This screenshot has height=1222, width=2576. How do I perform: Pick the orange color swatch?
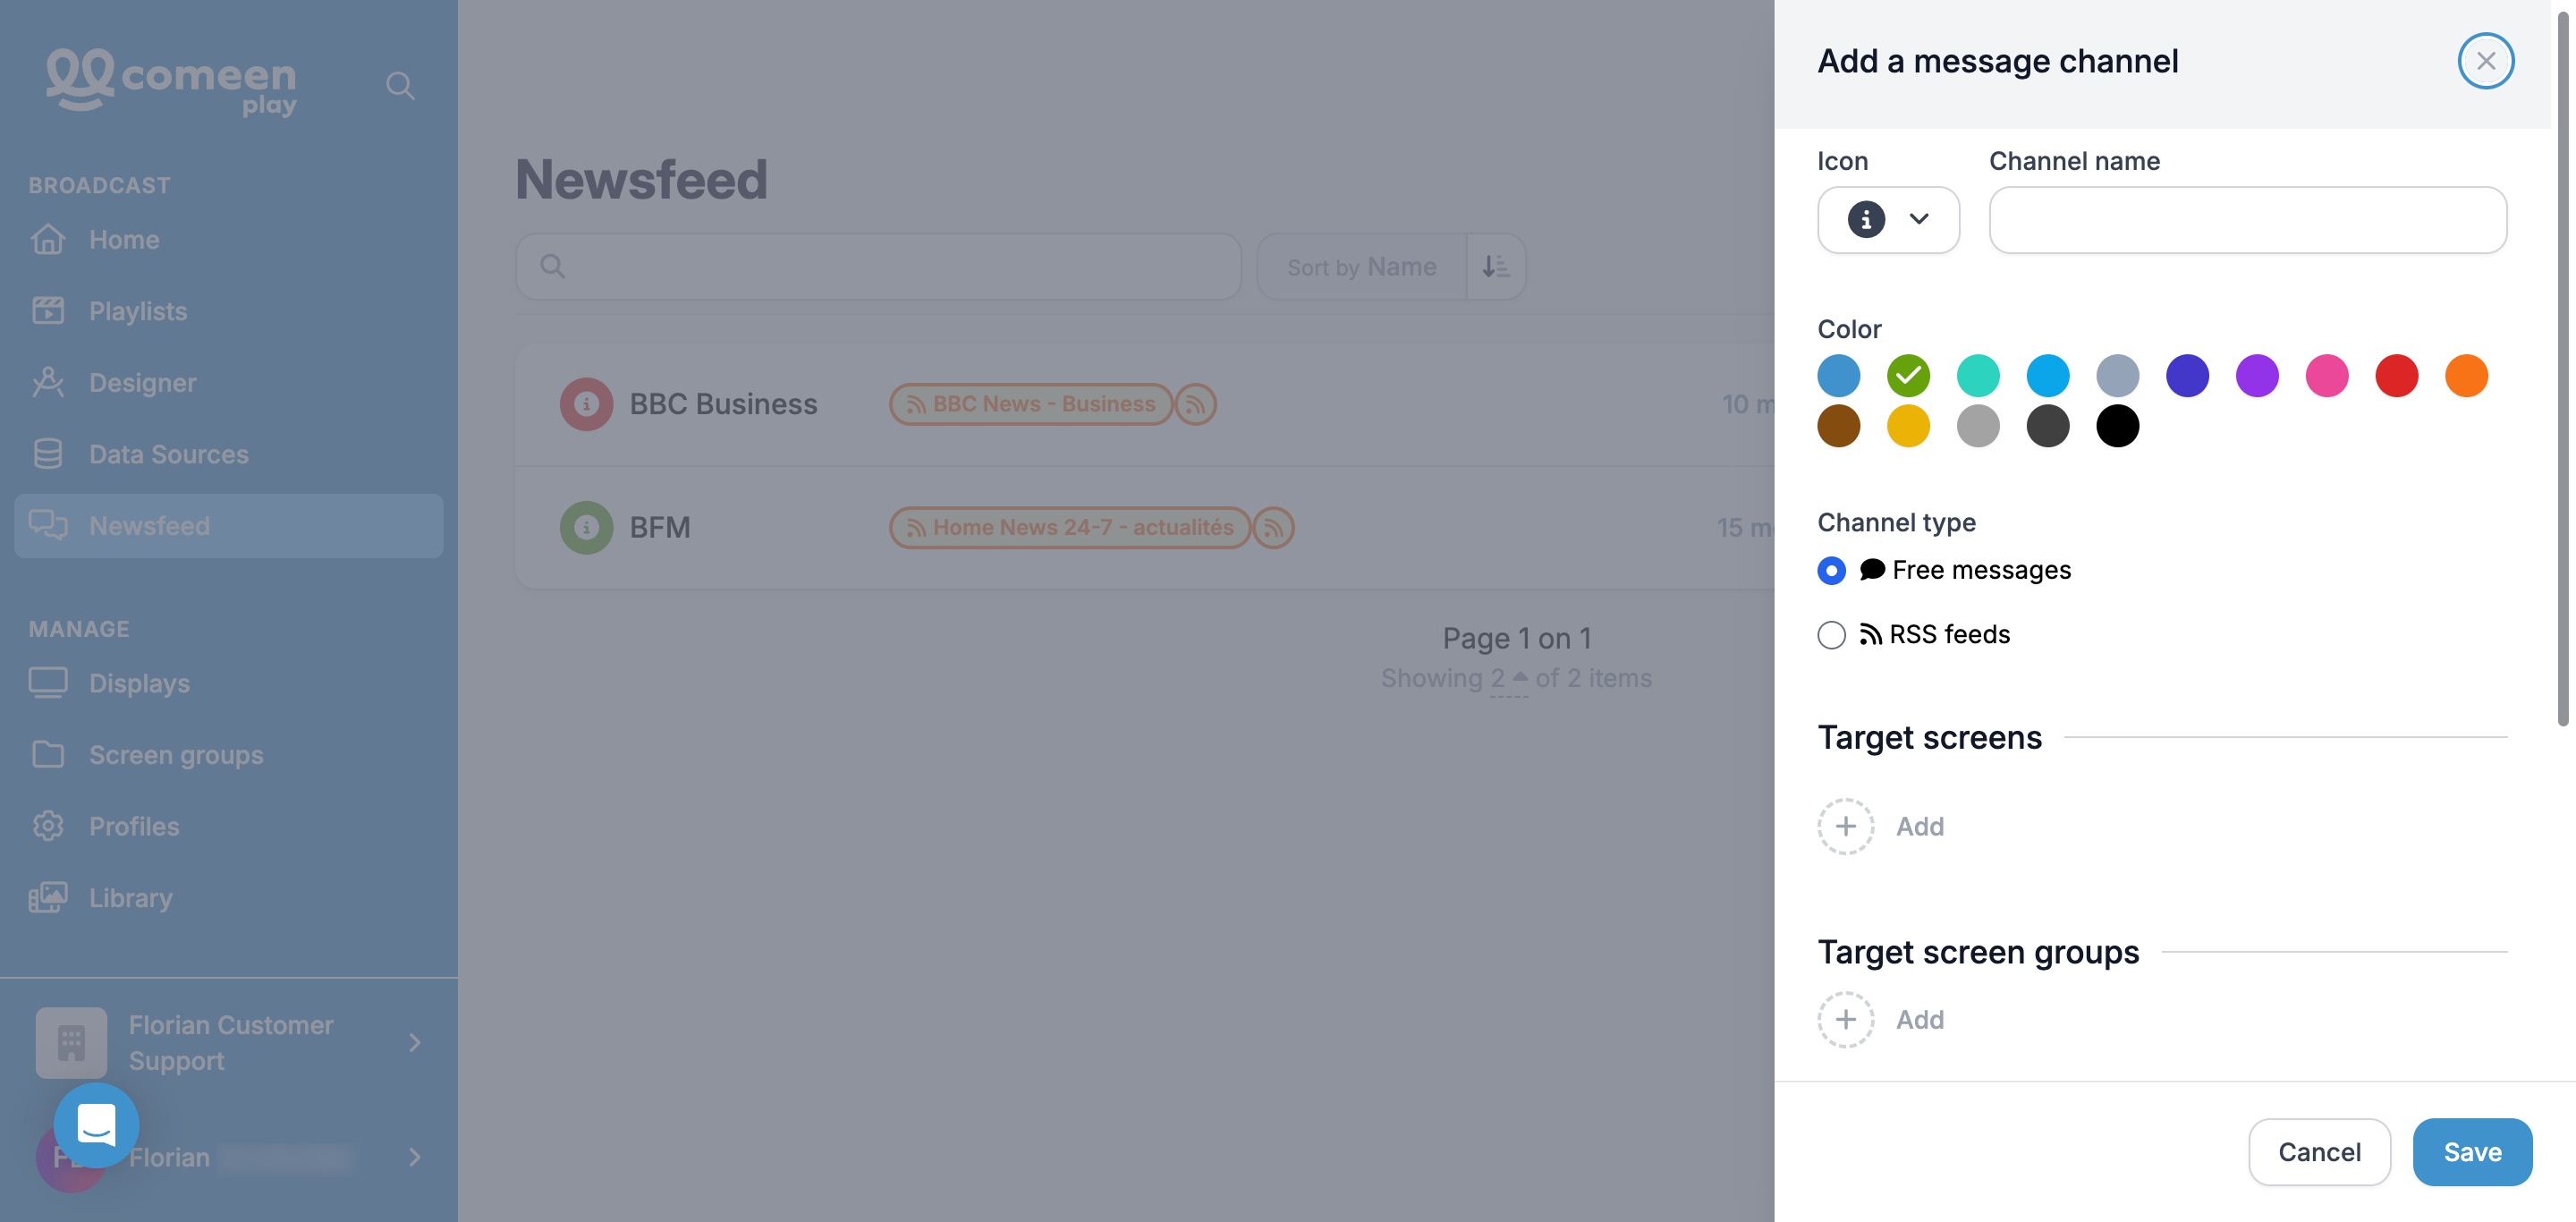(2467, 376)
